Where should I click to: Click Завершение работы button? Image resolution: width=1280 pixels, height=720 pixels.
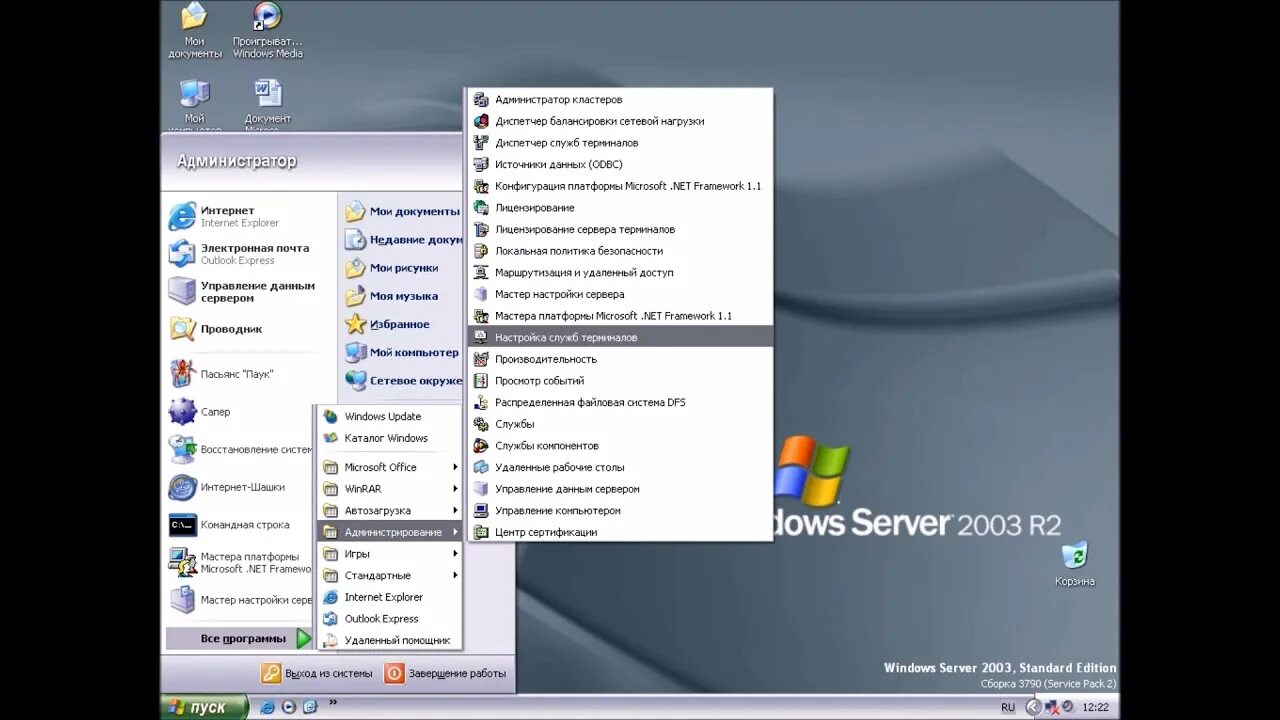point(446,673)
